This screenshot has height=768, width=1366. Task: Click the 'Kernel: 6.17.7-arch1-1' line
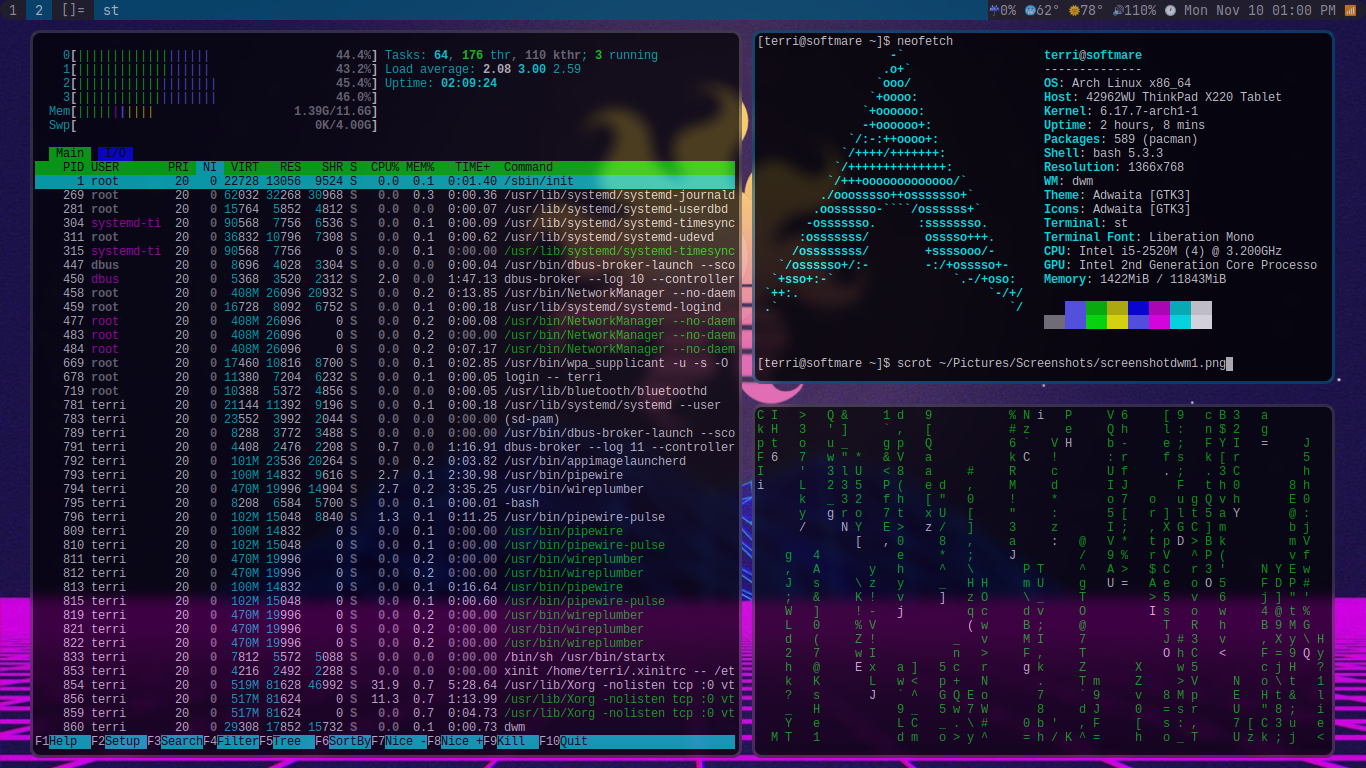tap(1121, 111)
